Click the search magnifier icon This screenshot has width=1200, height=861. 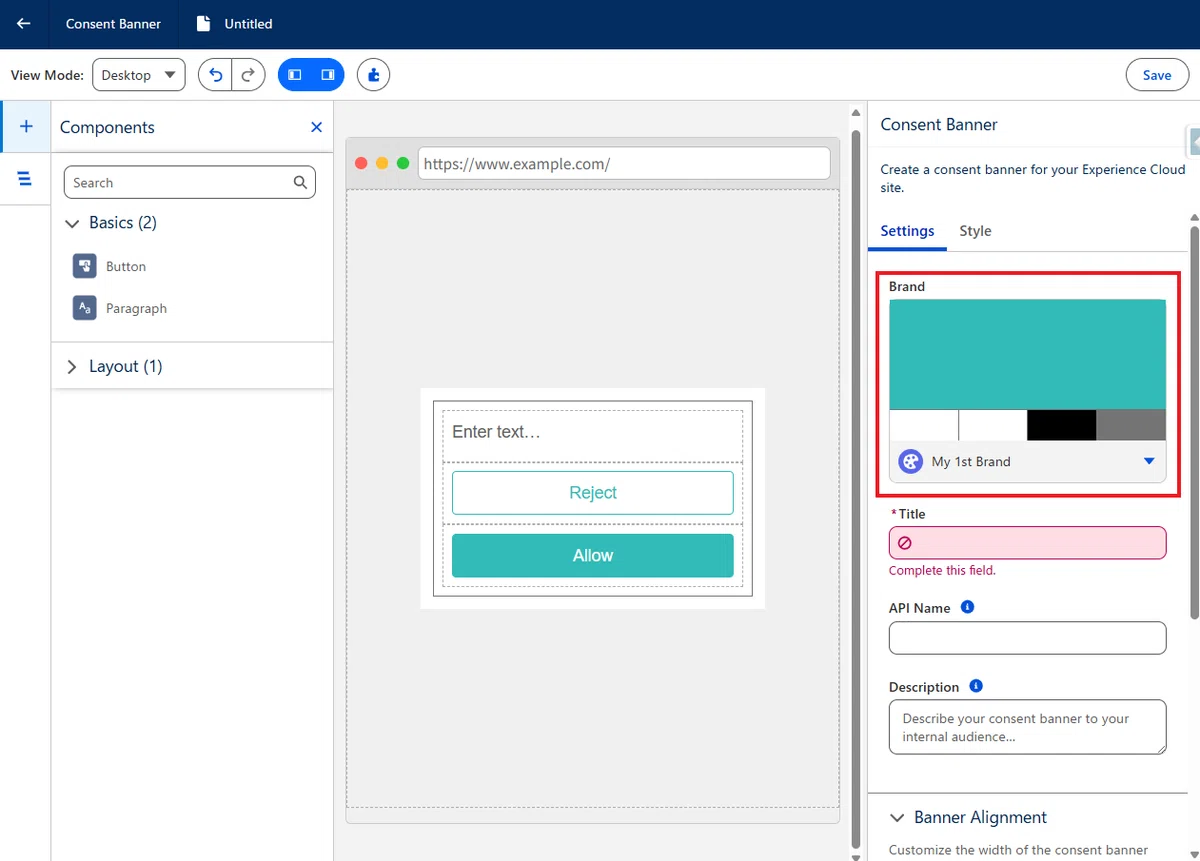pyautogui.click(x=300, y=183)
